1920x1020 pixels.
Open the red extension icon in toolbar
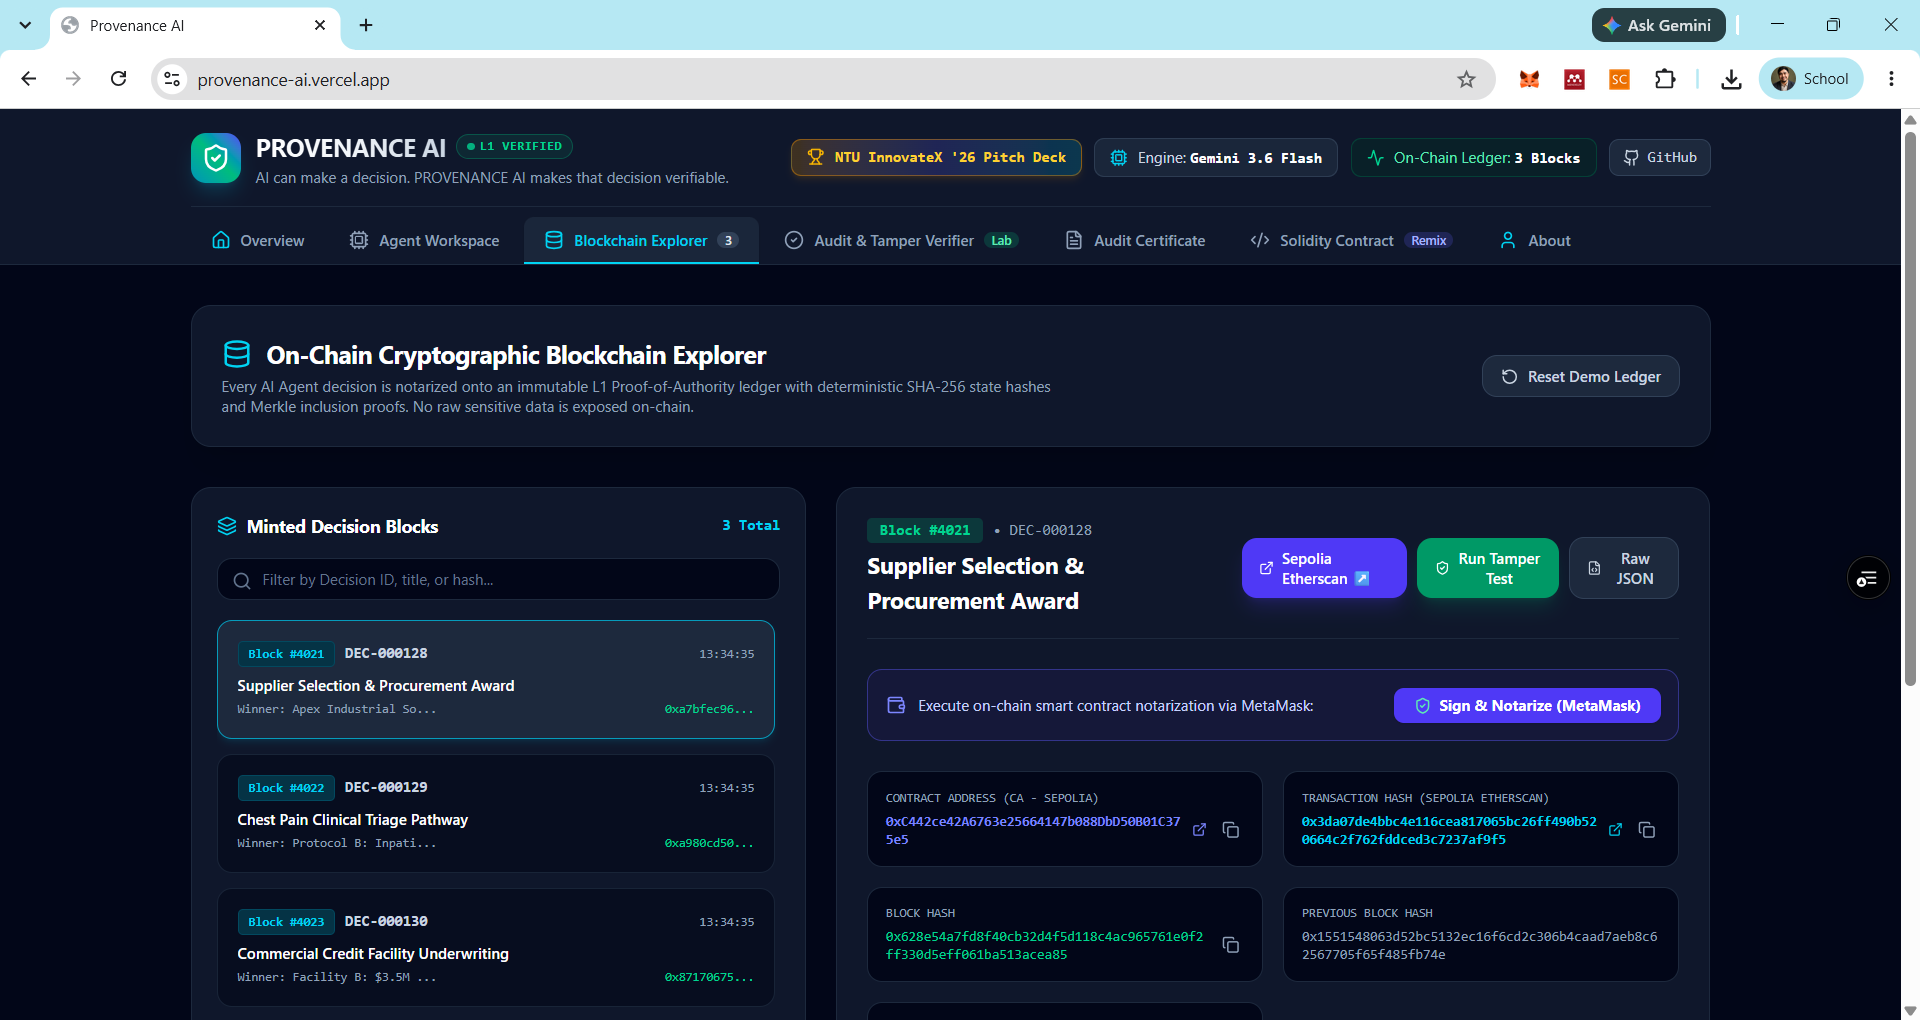pyautogui.click(x=1574, y=79)
